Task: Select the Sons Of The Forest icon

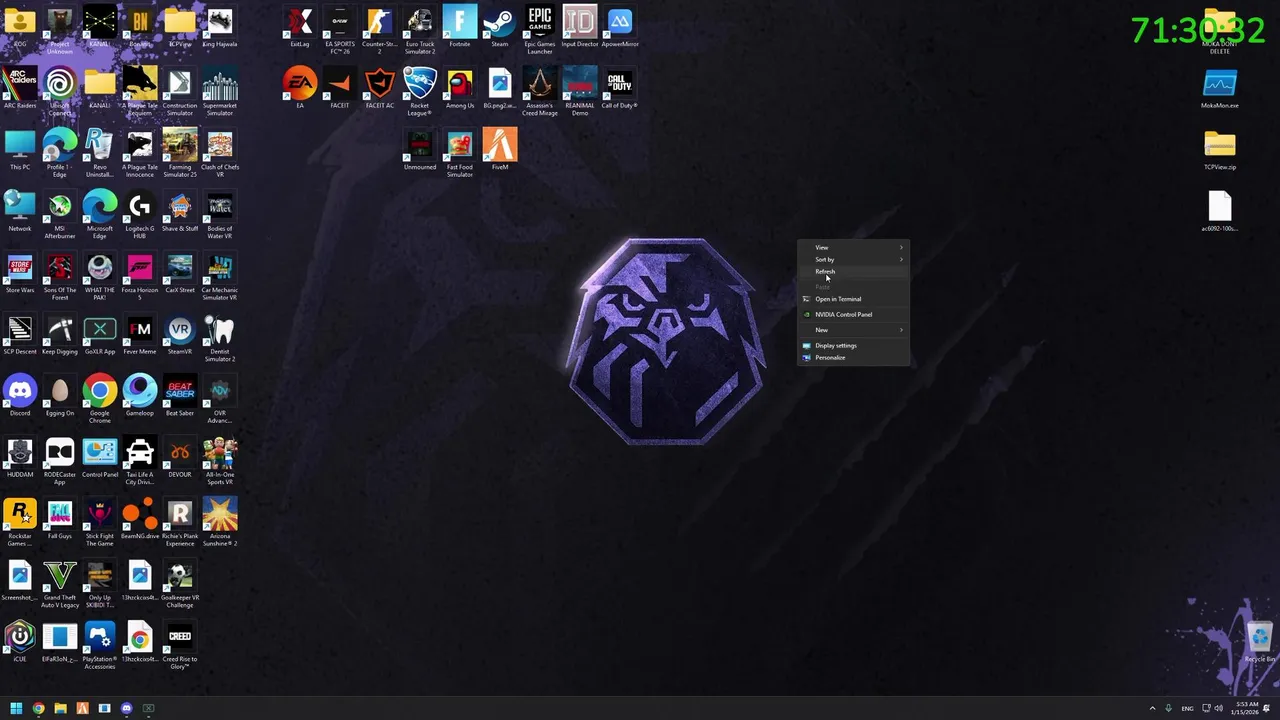Action: click(x=60, y=276)
